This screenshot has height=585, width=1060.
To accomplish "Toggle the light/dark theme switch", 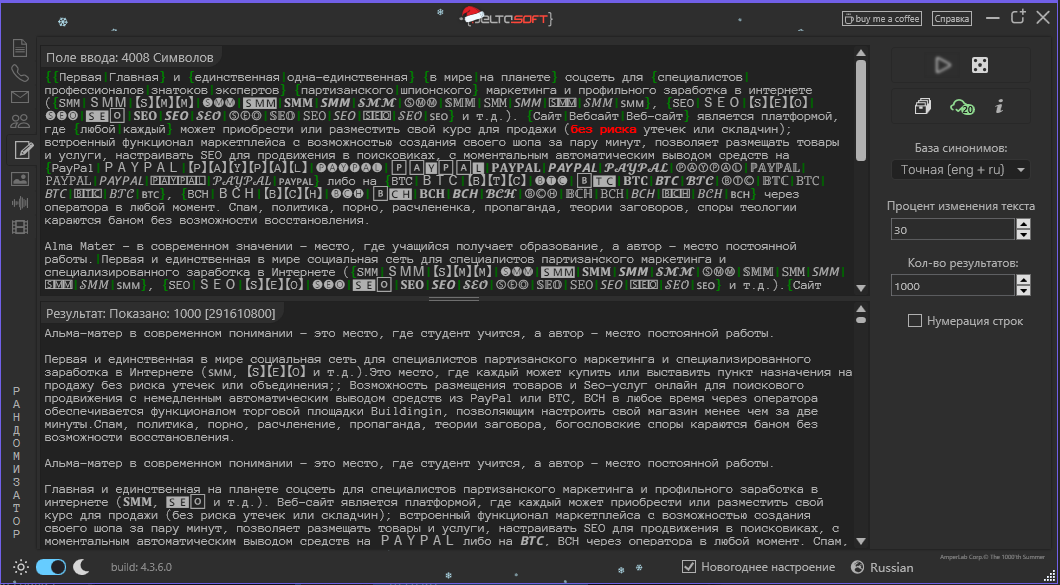I will point(50,567).
